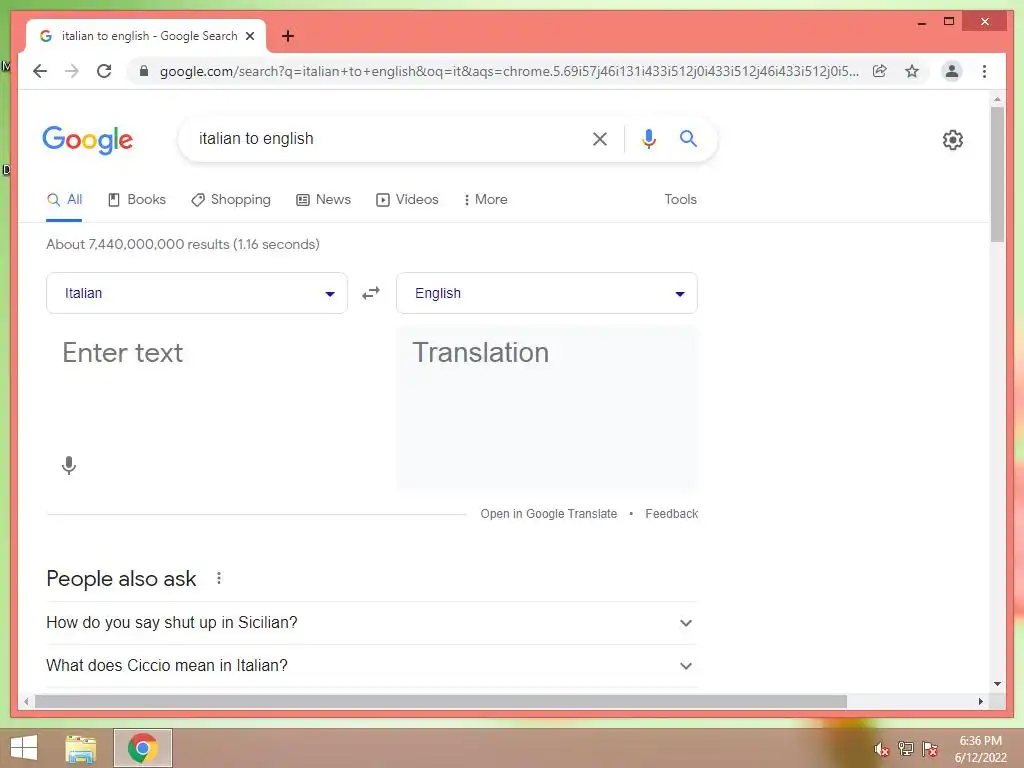The height and width of the screenshot is (768, 1024).
Task: Expand 'What does Ciccio mean in Italian?'
Action: 372,666
